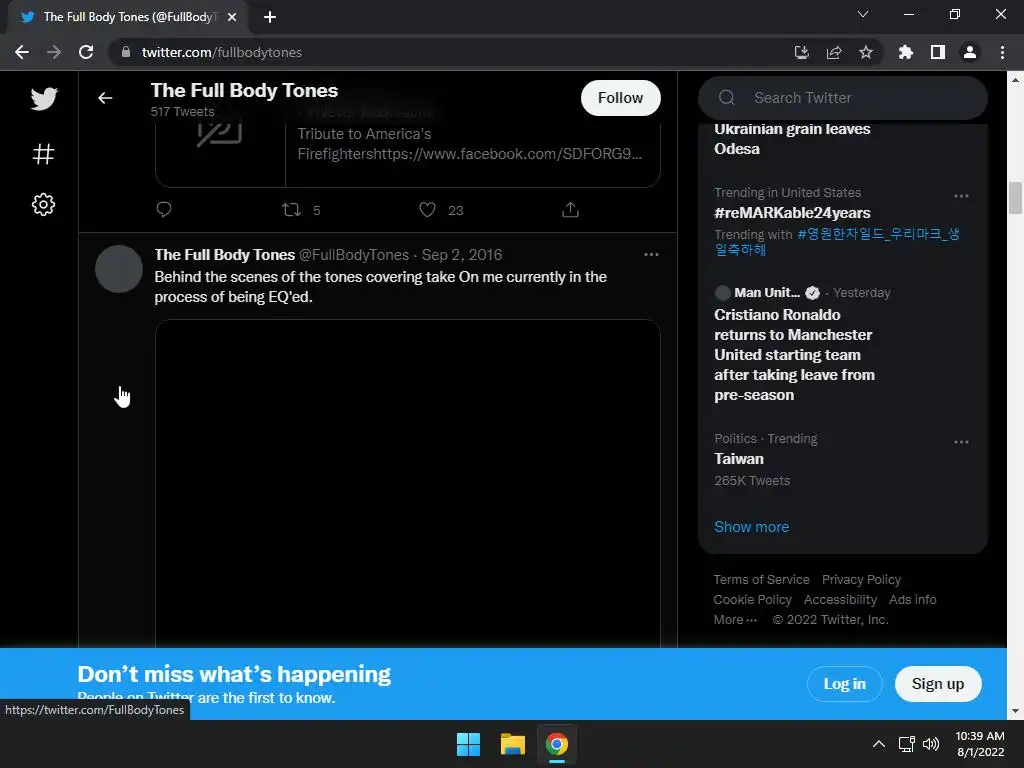Open the Settings gear in sidebar
Viewport: 1024px width, 768px height.
point(44,204)
